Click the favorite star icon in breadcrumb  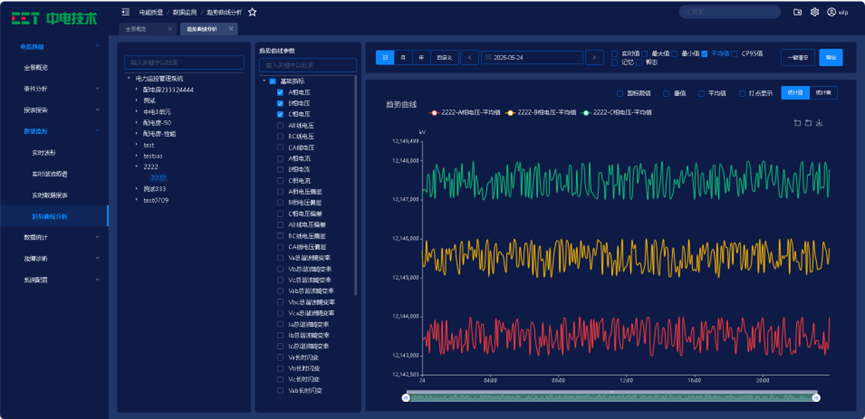[x=253, y=12]
